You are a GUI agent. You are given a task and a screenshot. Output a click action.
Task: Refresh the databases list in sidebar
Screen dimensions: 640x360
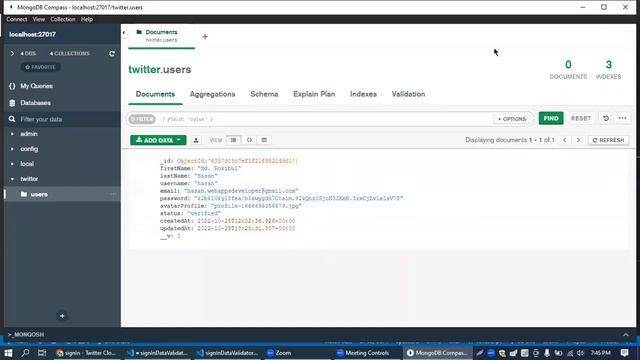pyautogui.click(x=112, y=53)
